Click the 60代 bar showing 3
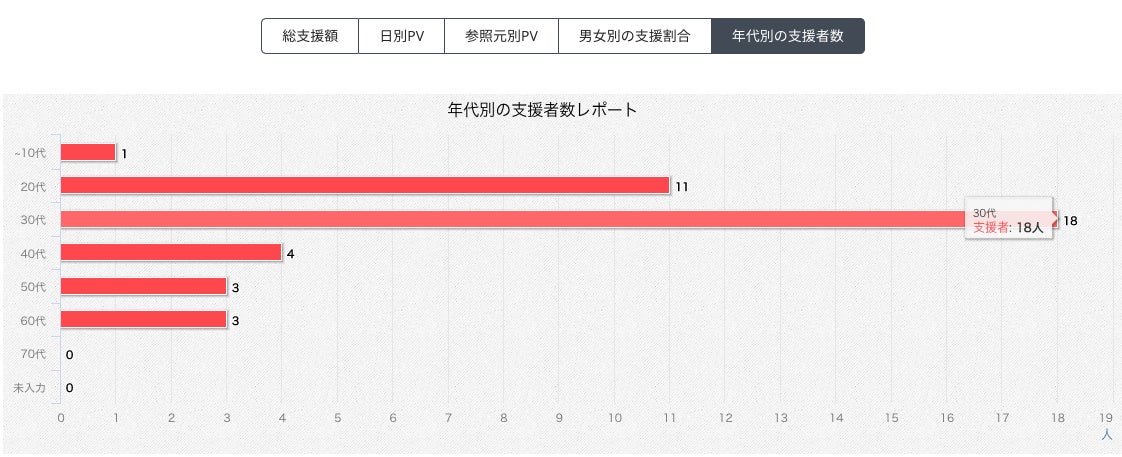 point(143,320)
